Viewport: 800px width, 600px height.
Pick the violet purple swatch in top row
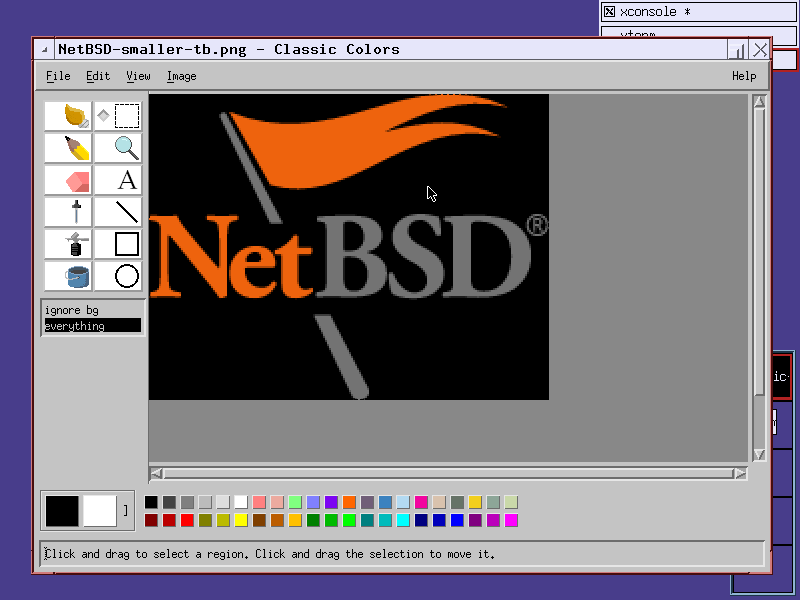point(331,502)
